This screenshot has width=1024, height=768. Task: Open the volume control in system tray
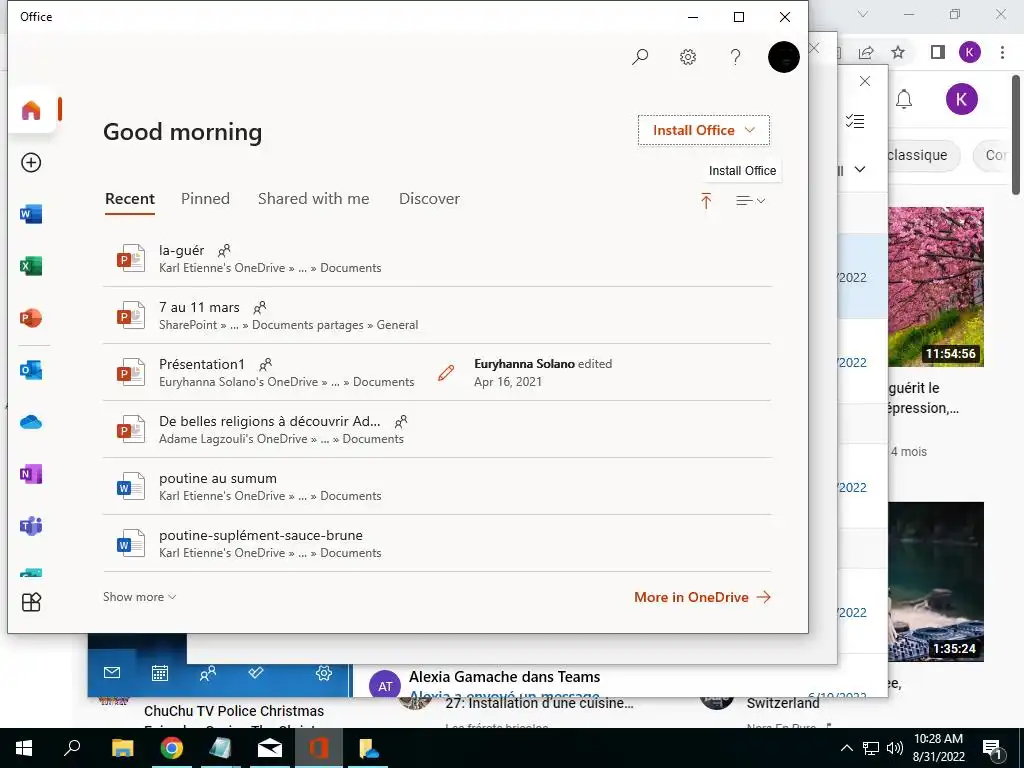(895, 748)
